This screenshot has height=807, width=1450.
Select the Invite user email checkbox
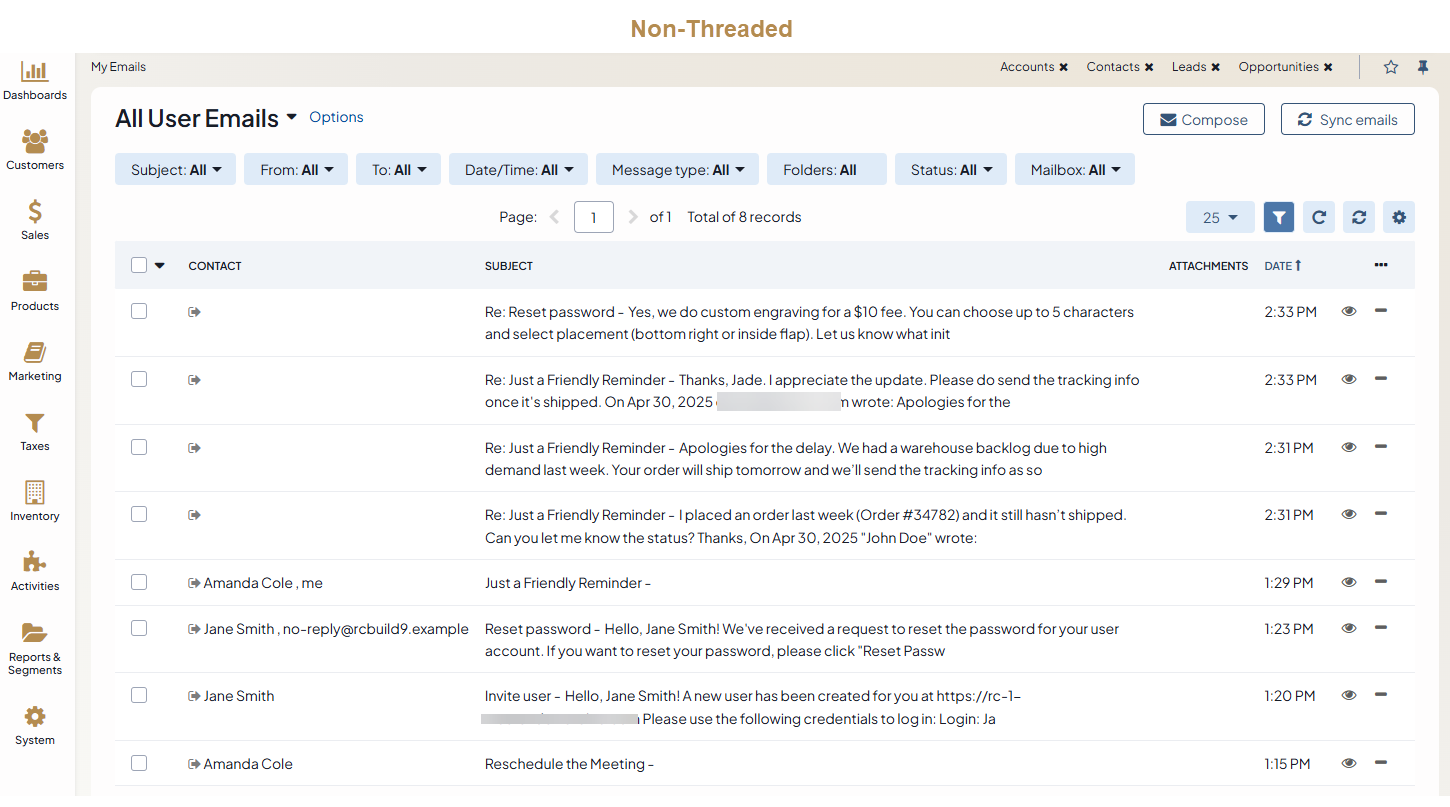(139, 695)
